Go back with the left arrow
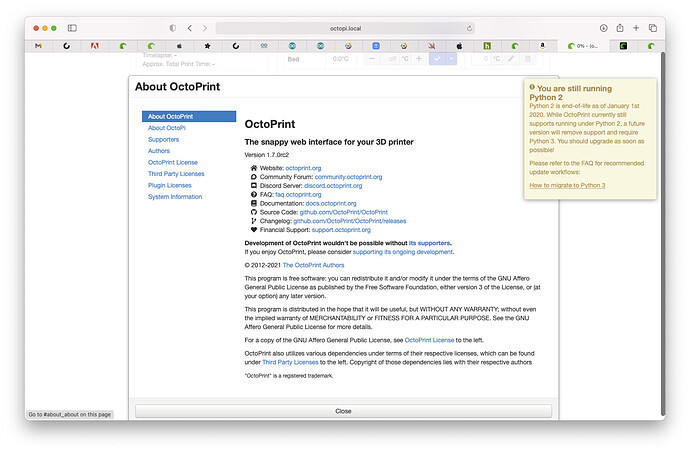 tap(190, 28)
